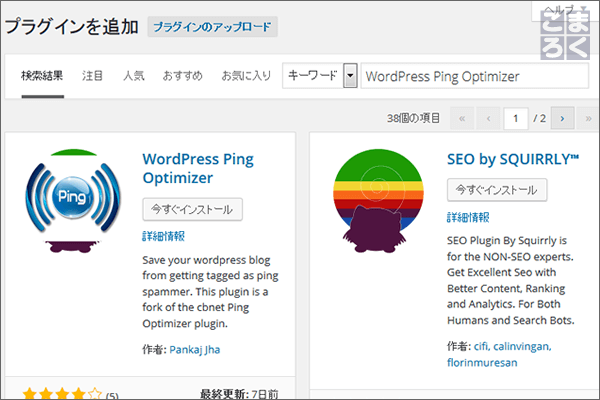Click the SEO by SQUIRRLY plugin icon

(378, 201)
